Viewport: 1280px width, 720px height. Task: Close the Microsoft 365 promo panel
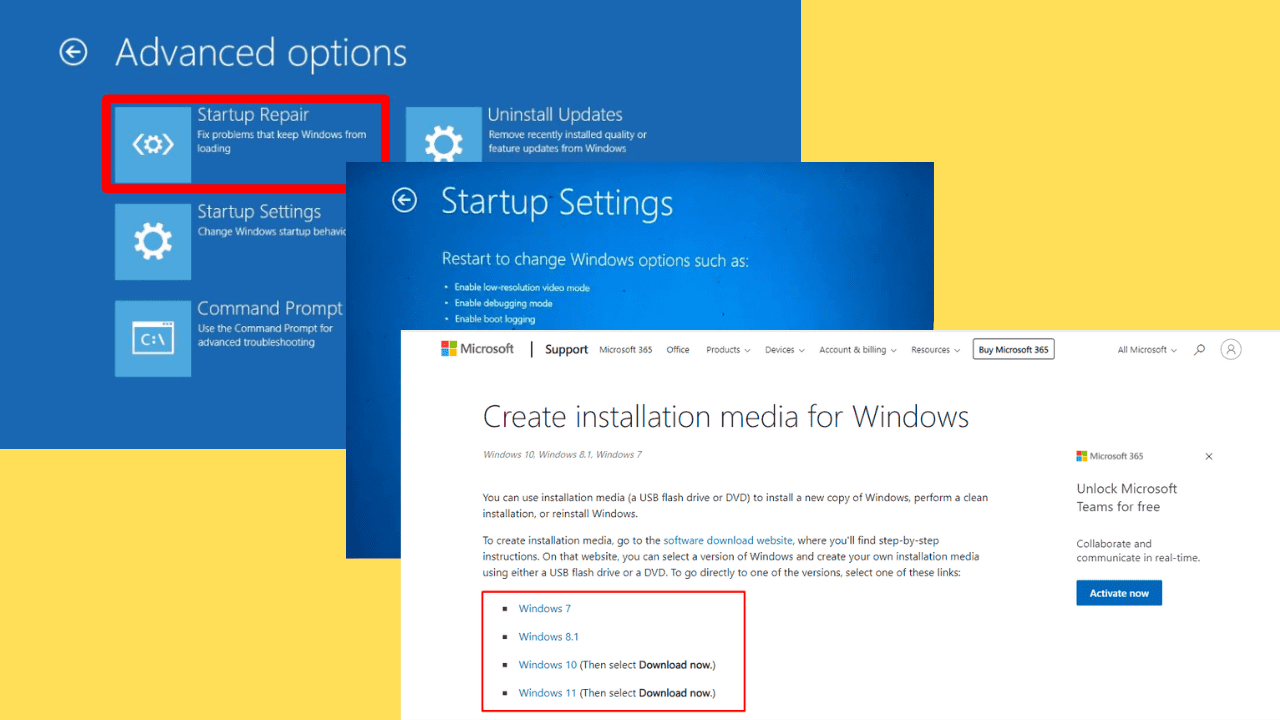pyautogui.click(x=1208, y=456)
